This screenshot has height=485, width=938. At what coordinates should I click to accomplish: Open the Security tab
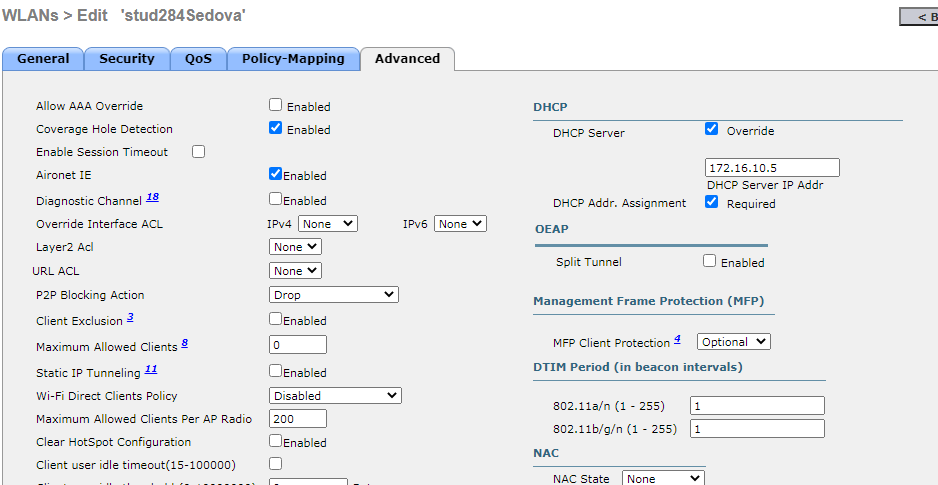tap(126, 59)
